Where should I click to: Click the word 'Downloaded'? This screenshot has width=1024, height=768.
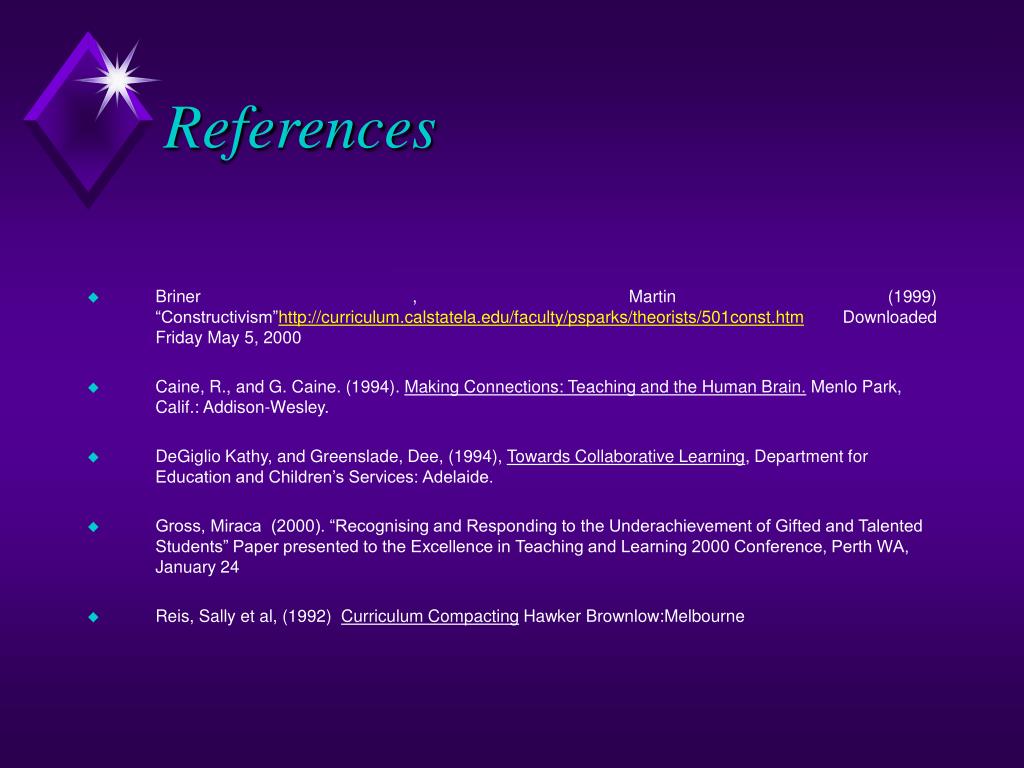(889, 317)
